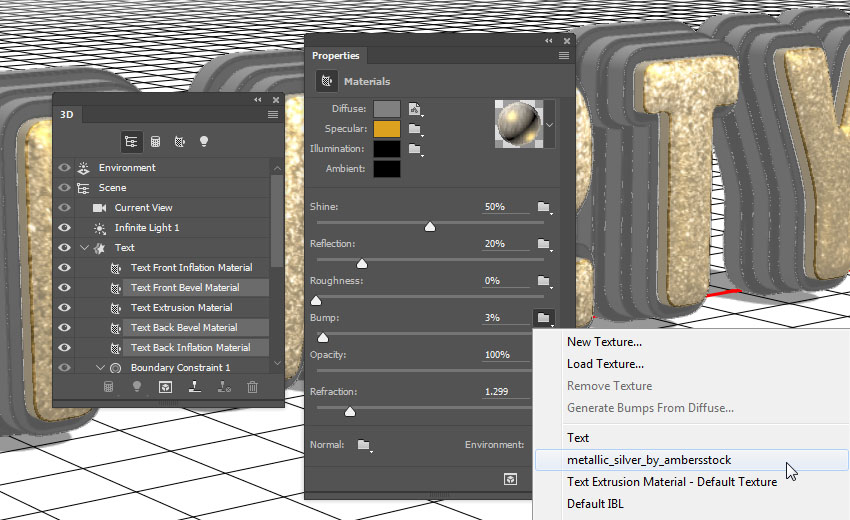Filter 3D panel by Materials
This screenshot has height=520, width=850.
point(180,142)
